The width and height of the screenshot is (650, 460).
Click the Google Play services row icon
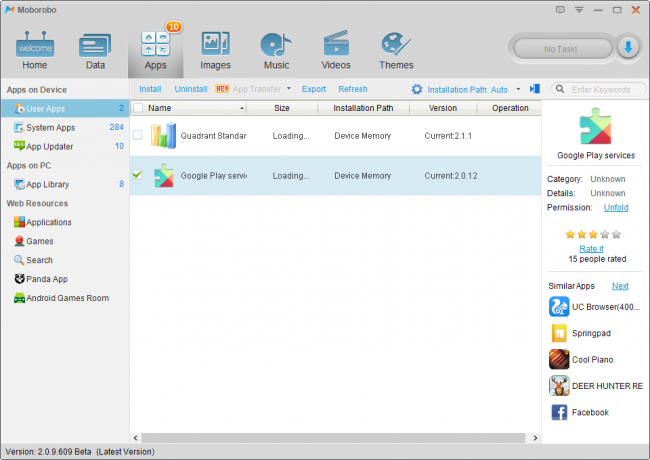163,176
